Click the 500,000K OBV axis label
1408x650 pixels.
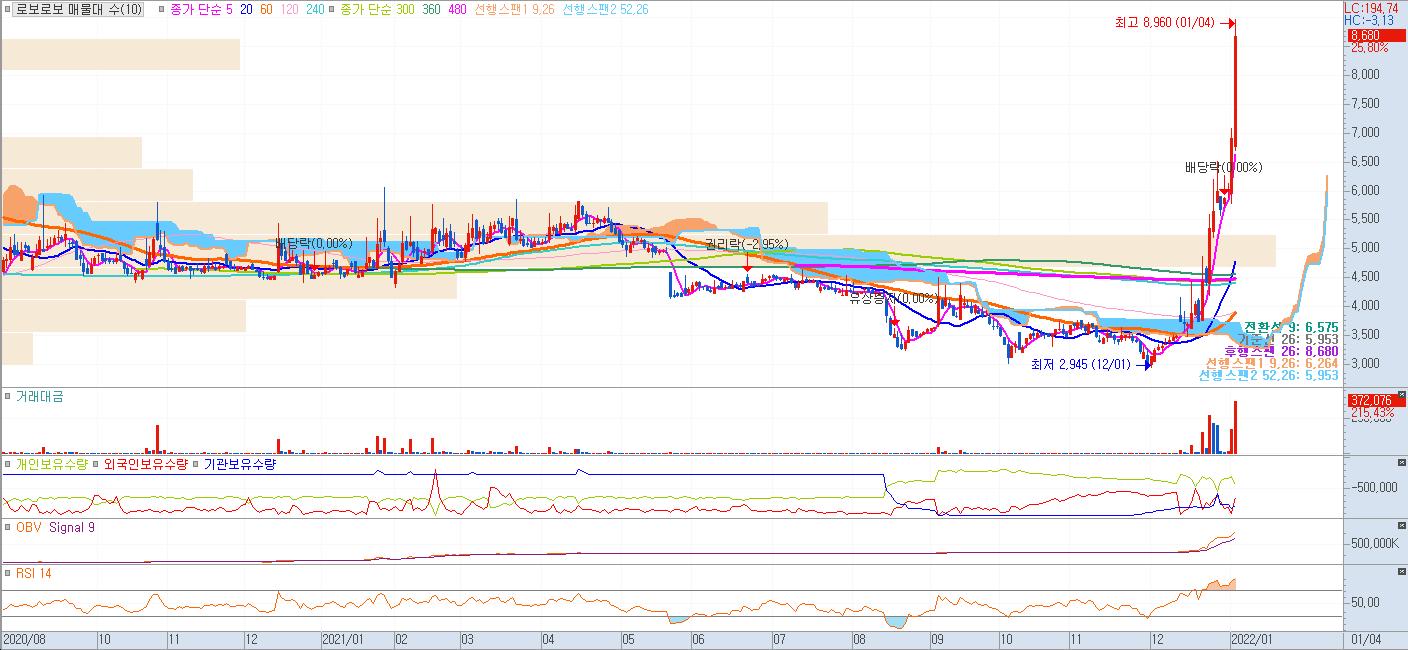pos(1373,544)
